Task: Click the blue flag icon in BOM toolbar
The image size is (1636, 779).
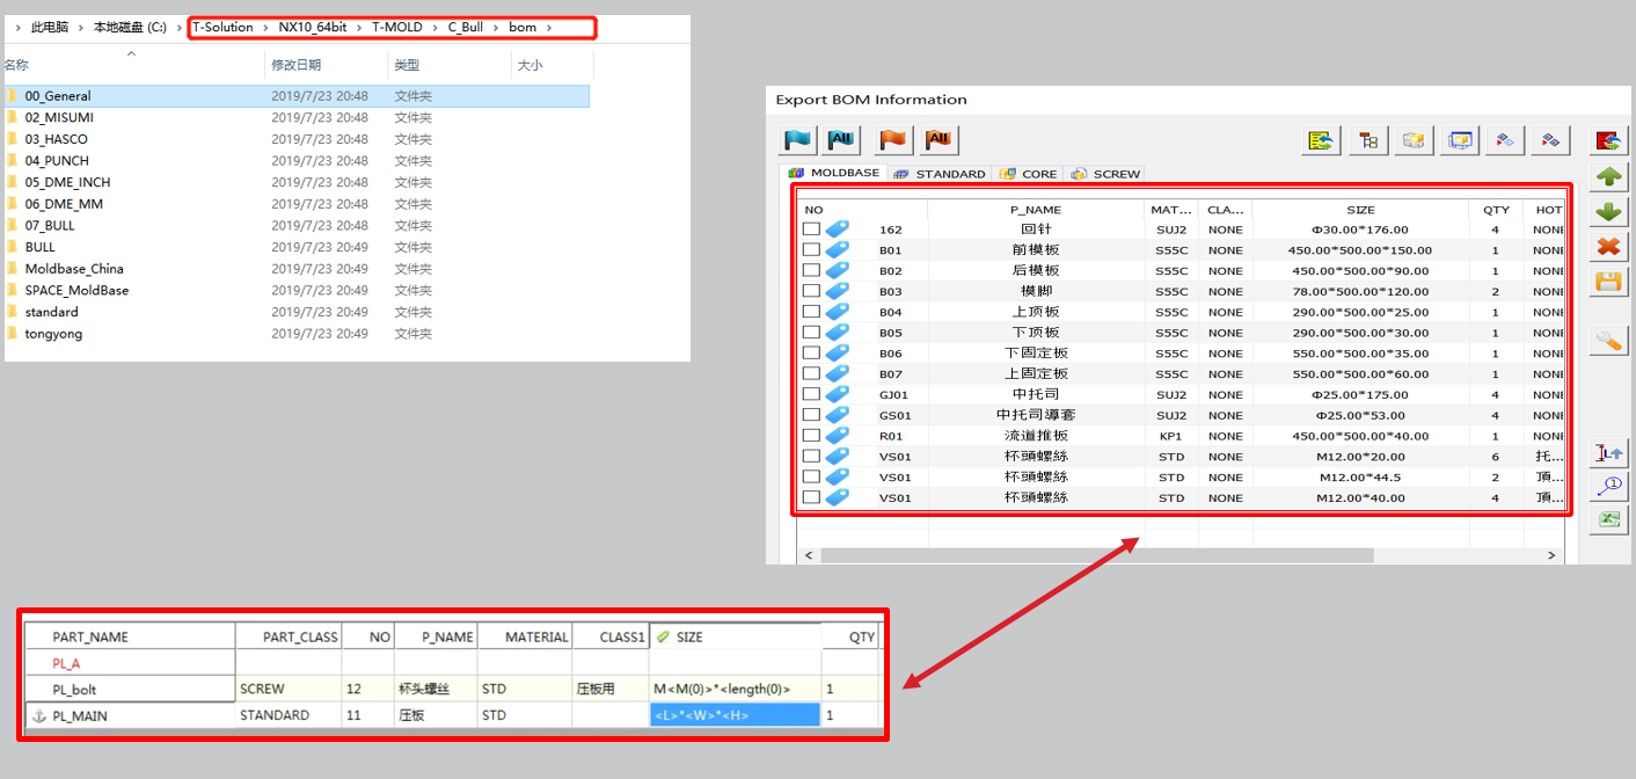Action: pyautogui.click(x=798, y=140)
